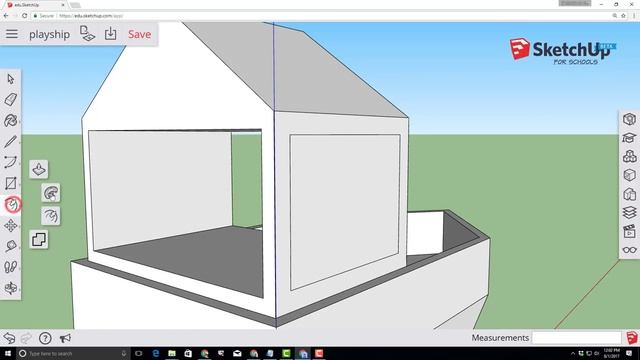Download the model with the download icon
The width and height of the screenshot is (640, 360).
110,34
